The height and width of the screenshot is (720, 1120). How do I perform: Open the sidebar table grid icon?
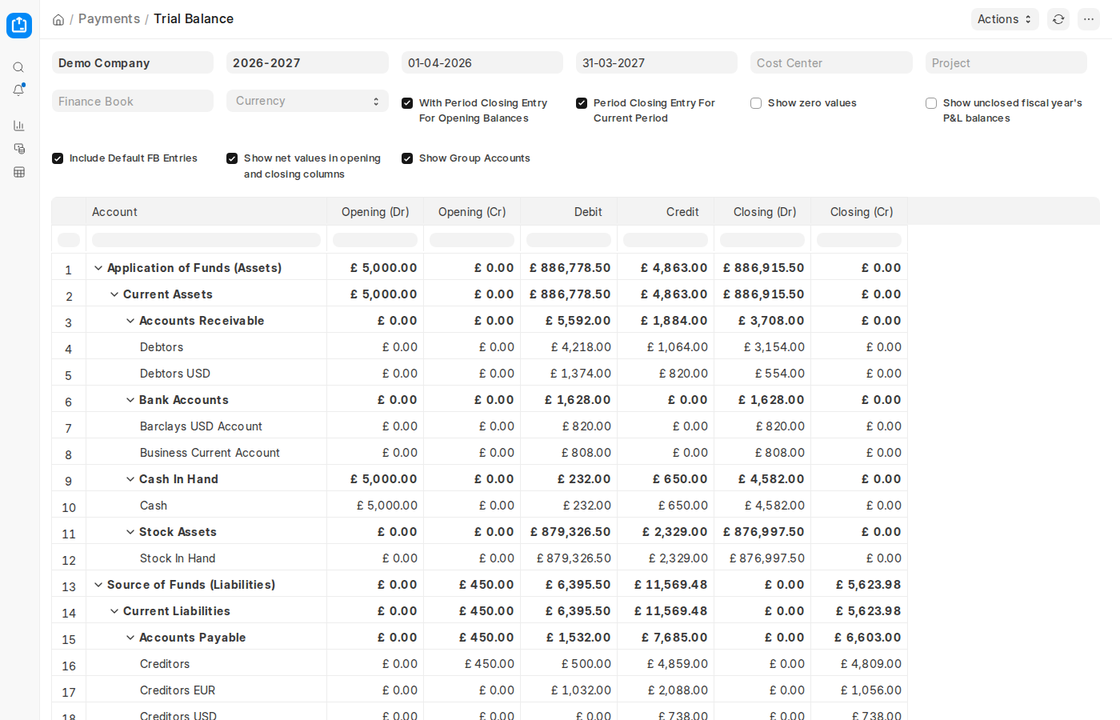[19, 172]
